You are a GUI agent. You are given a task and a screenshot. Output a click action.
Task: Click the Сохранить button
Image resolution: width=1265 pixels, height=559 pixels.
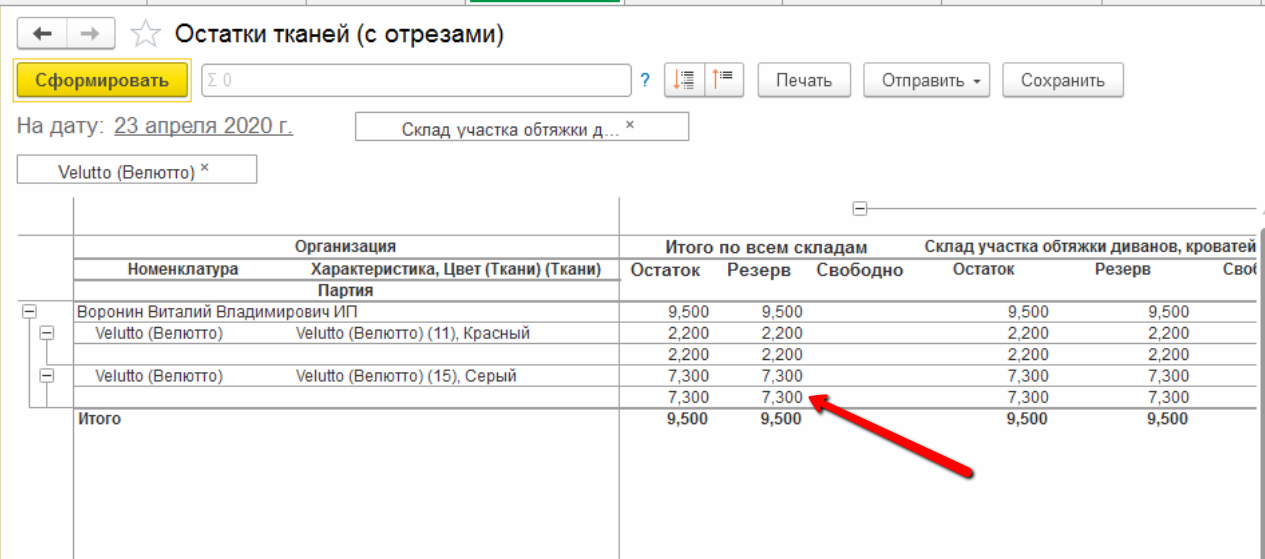pos(1062,81)
